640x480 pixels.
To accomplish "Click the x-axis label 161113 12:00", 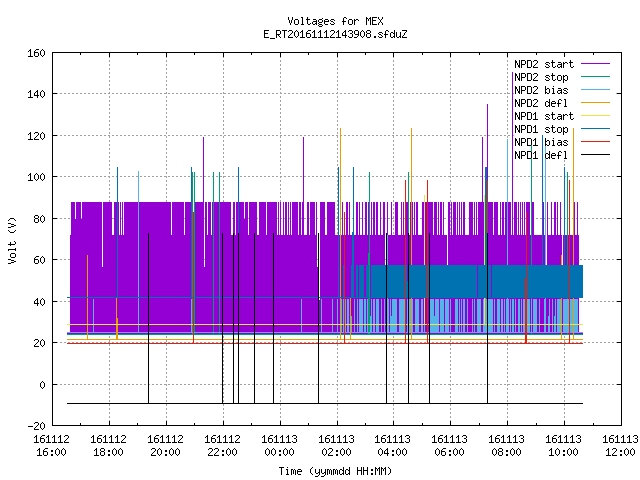I will (620, 446).
